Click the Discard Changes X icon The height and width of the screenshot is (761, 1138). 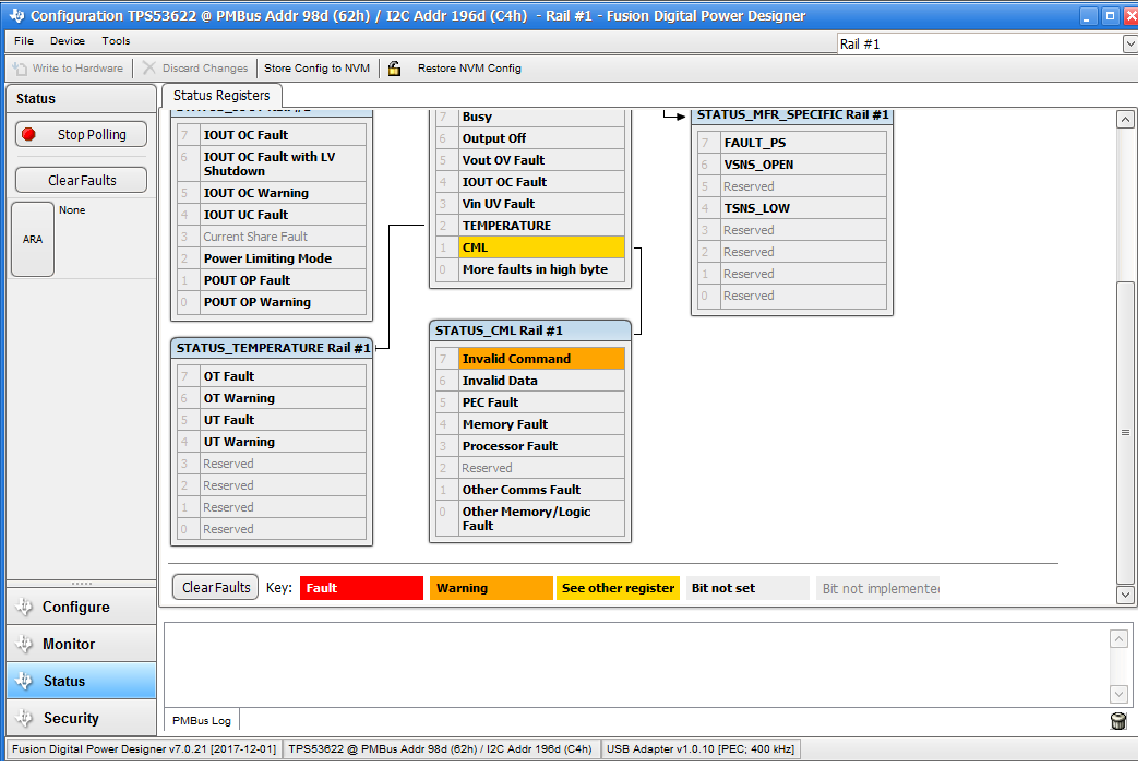[149, 68]
